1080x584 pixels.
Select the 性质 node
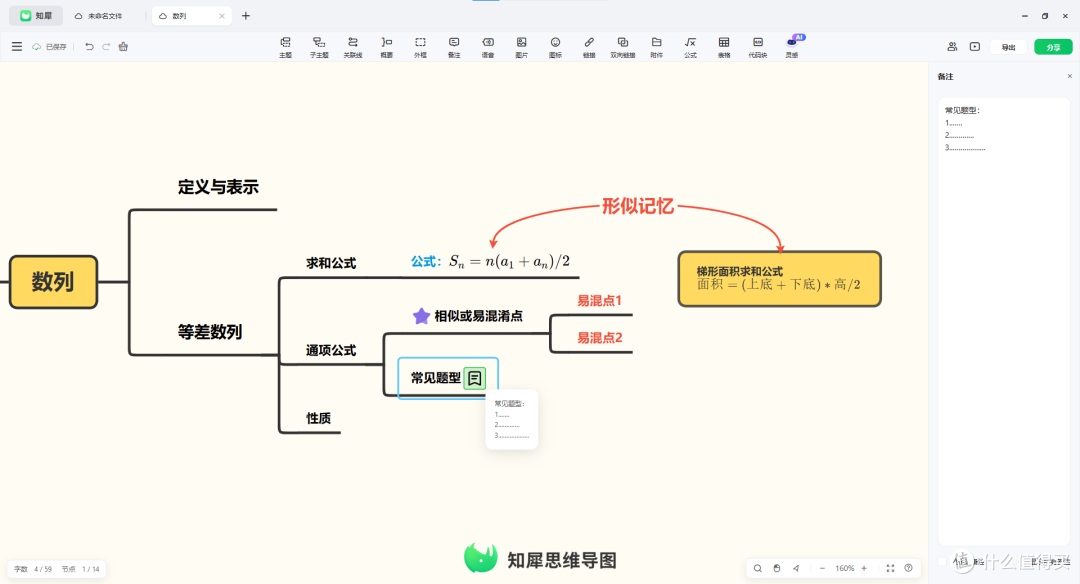coord(318,418)
